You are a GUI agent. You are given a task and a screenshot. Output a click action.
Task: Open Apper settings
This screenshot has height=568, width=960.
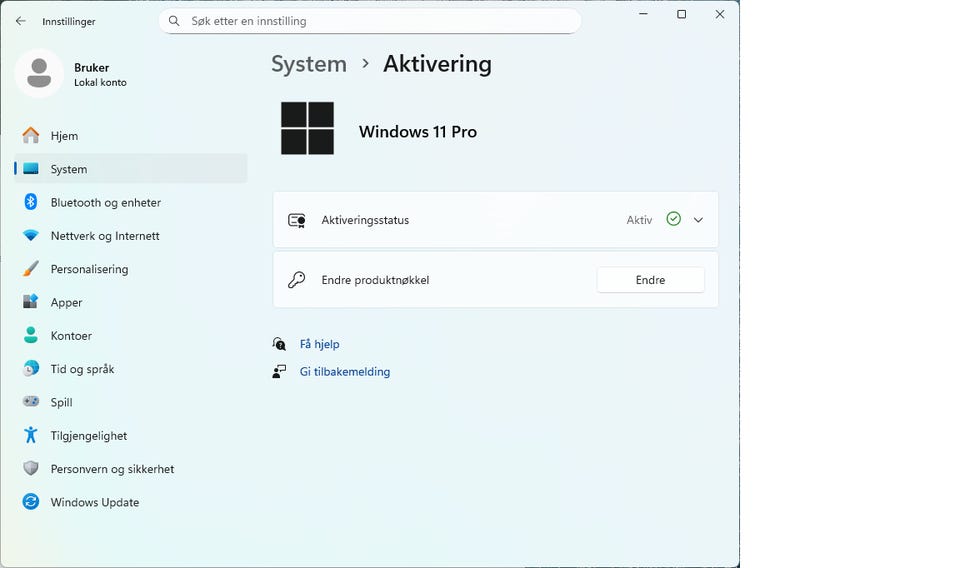click(130, 302)
